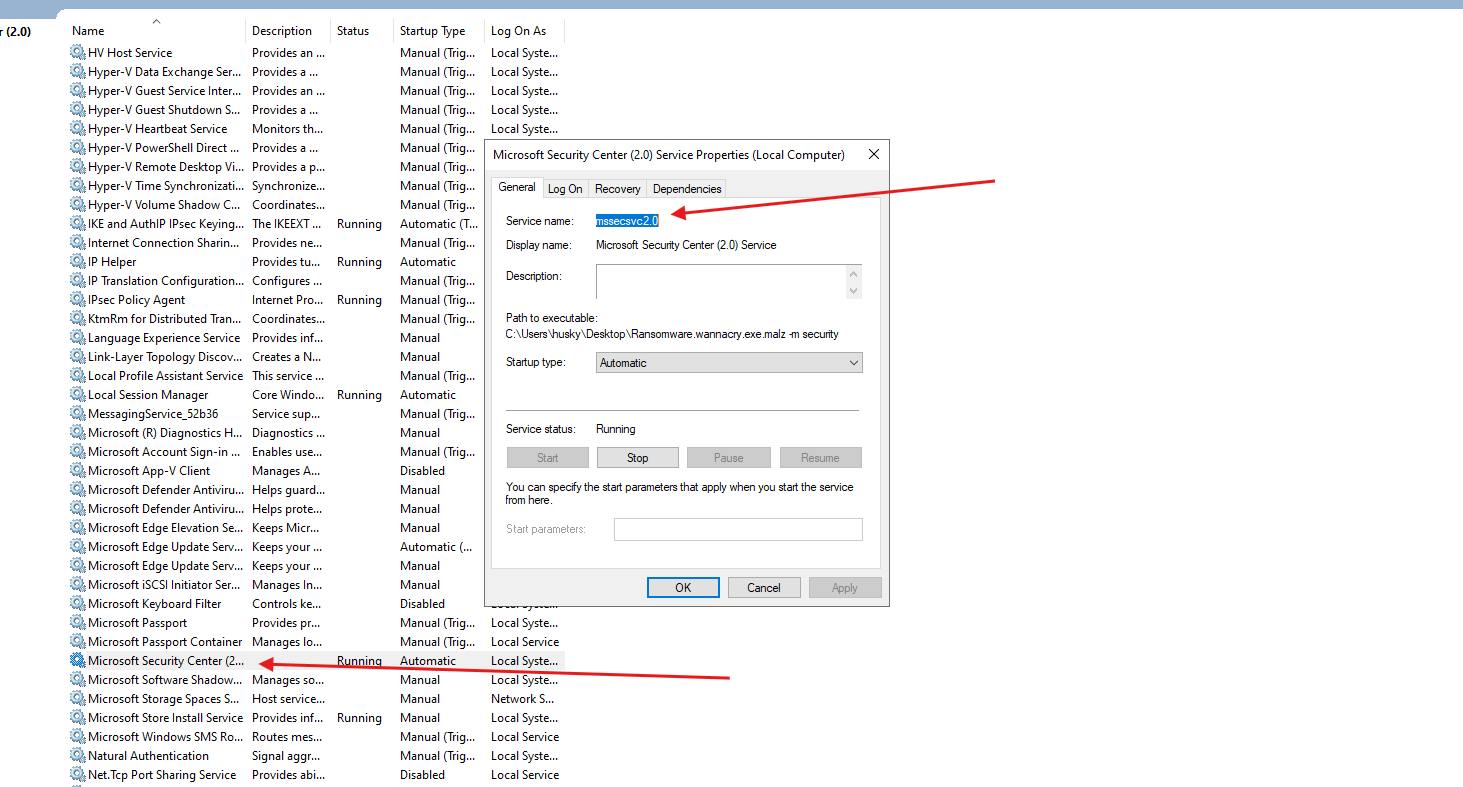Click the executable path text

[672, 334]
